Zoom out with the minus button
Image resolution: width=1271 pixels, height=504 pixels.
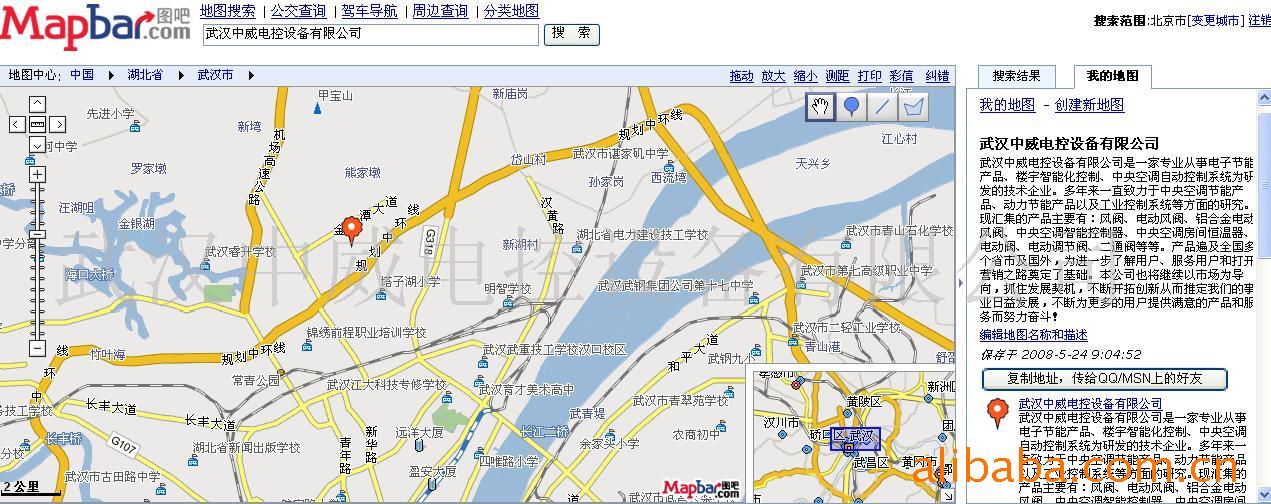pos(37,349)
